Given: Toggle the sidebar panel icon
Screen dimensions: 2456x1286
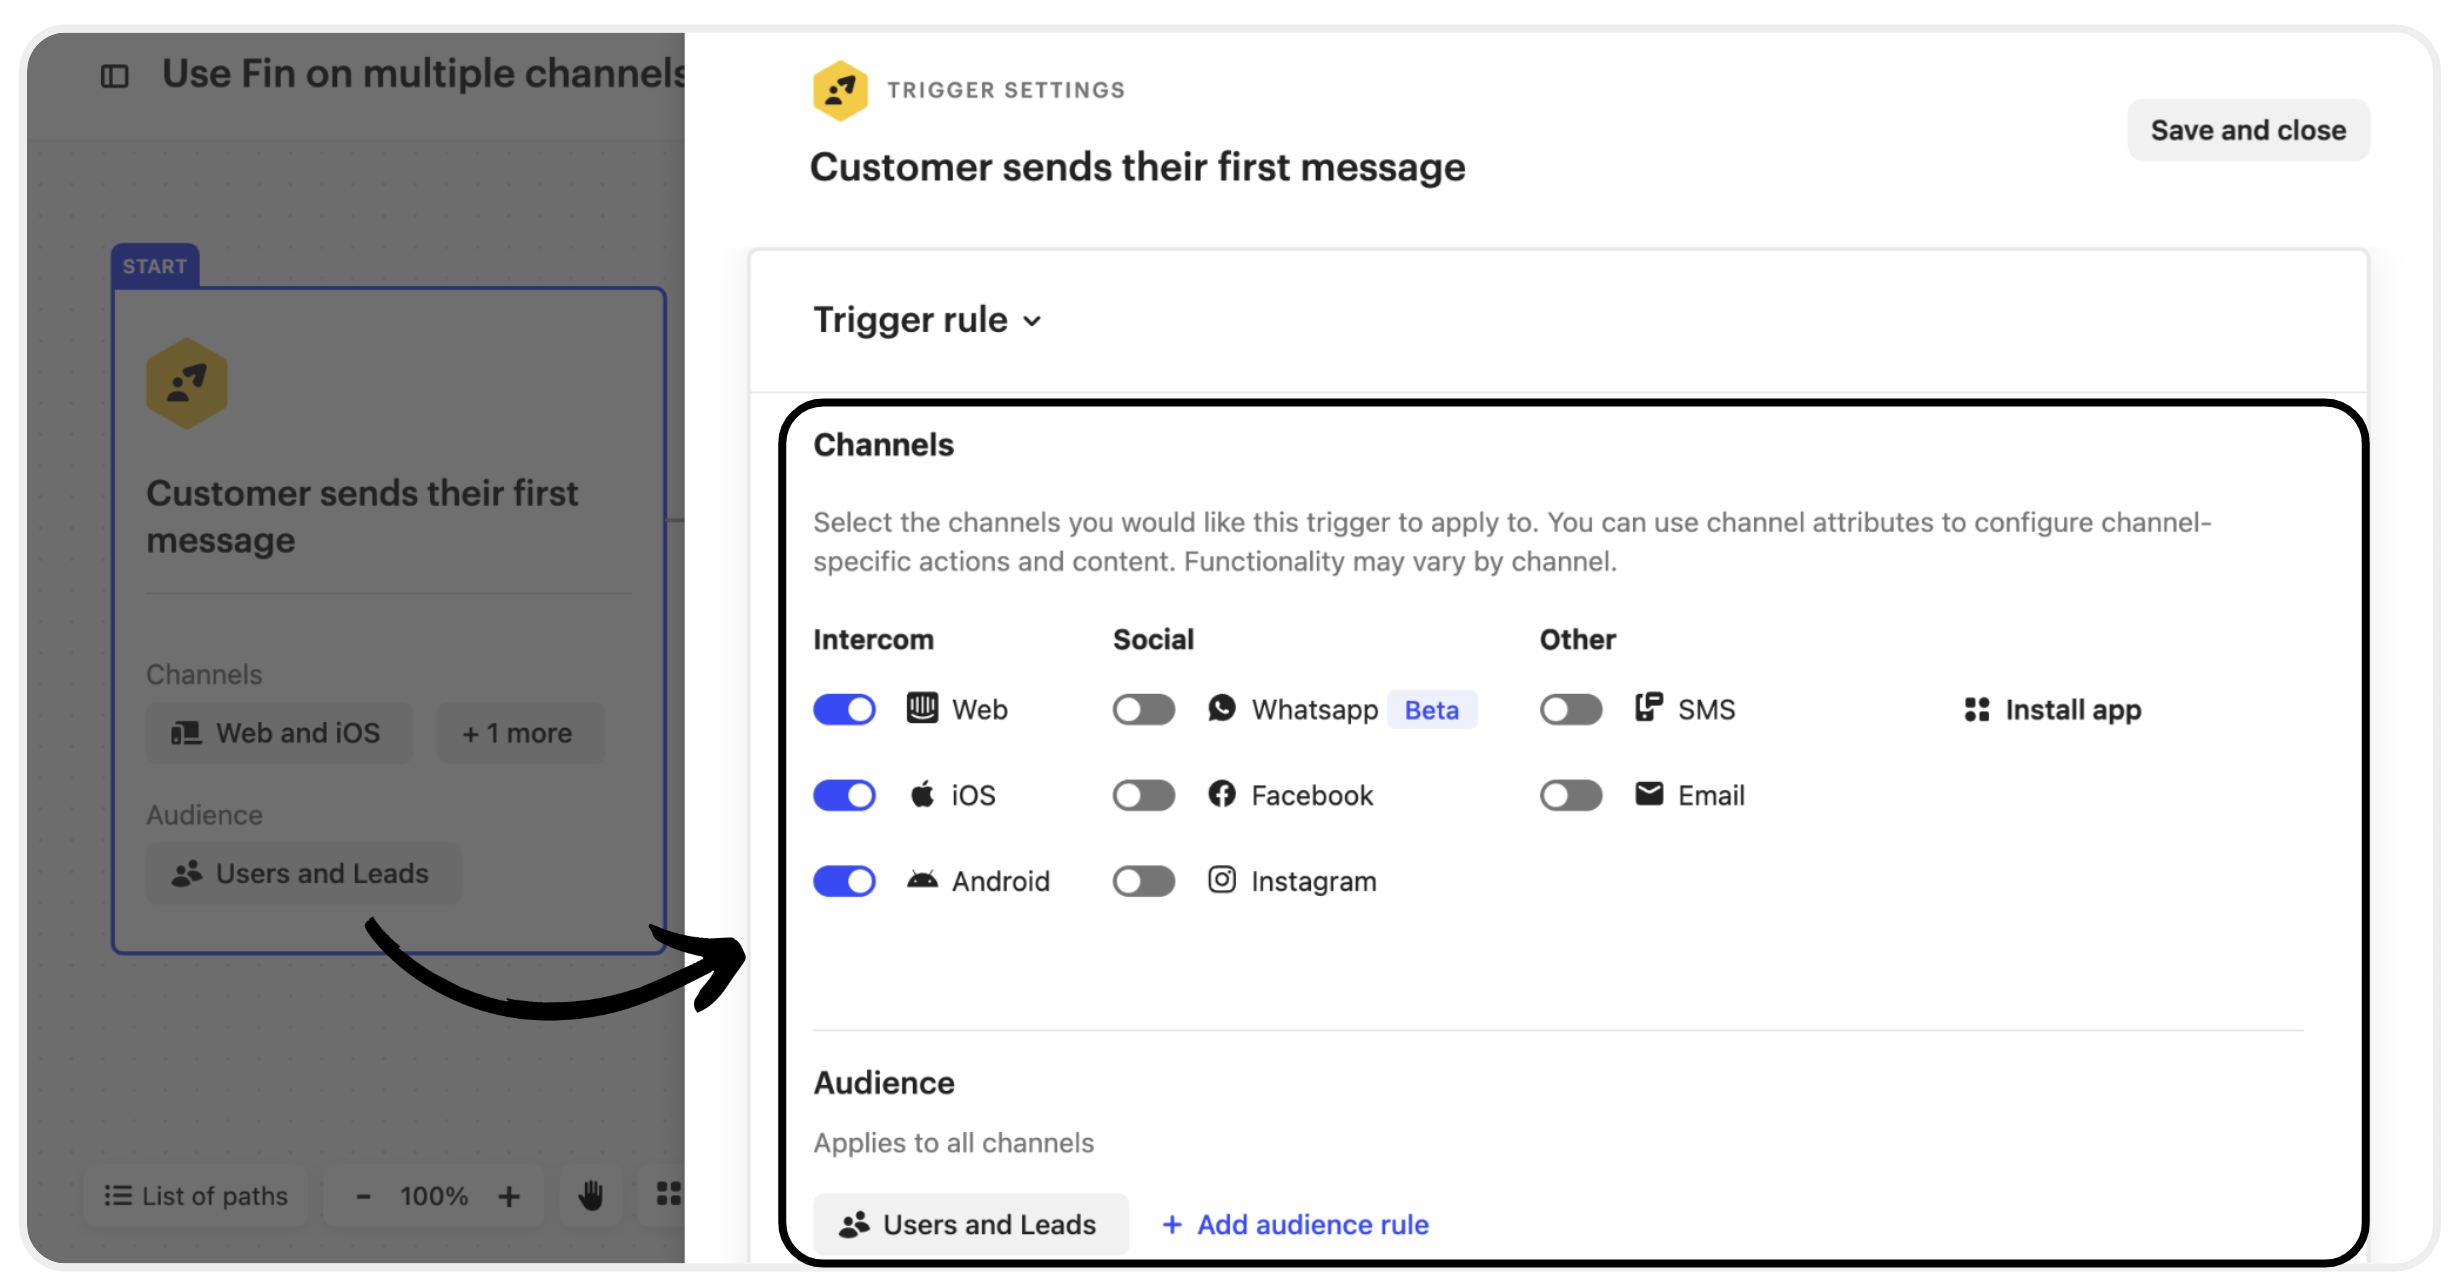Looking at the screenshot, I should 115,76.
